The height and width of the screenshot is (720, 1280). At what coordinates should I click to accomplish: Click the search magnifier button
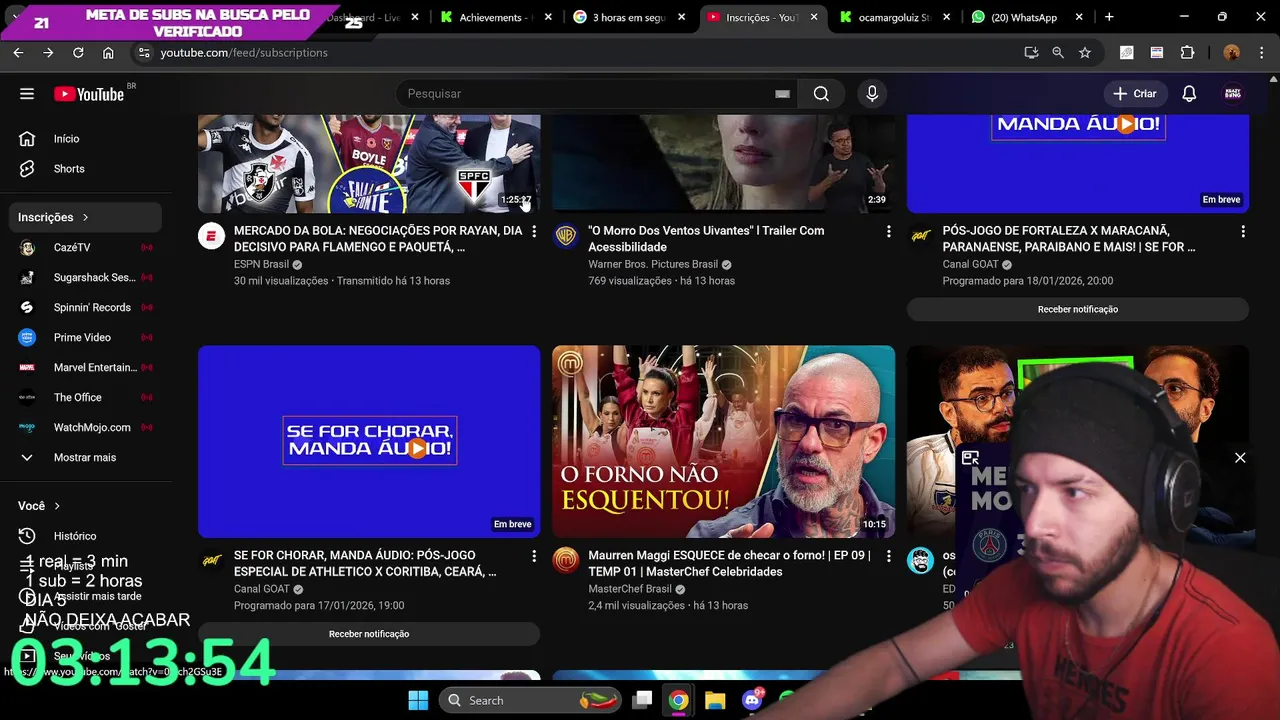(x=821, y=94)
